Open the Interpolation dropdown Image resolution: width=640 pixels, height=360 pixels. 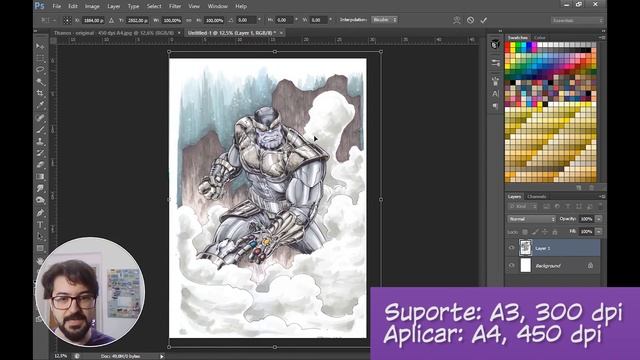tap(384, 20)
